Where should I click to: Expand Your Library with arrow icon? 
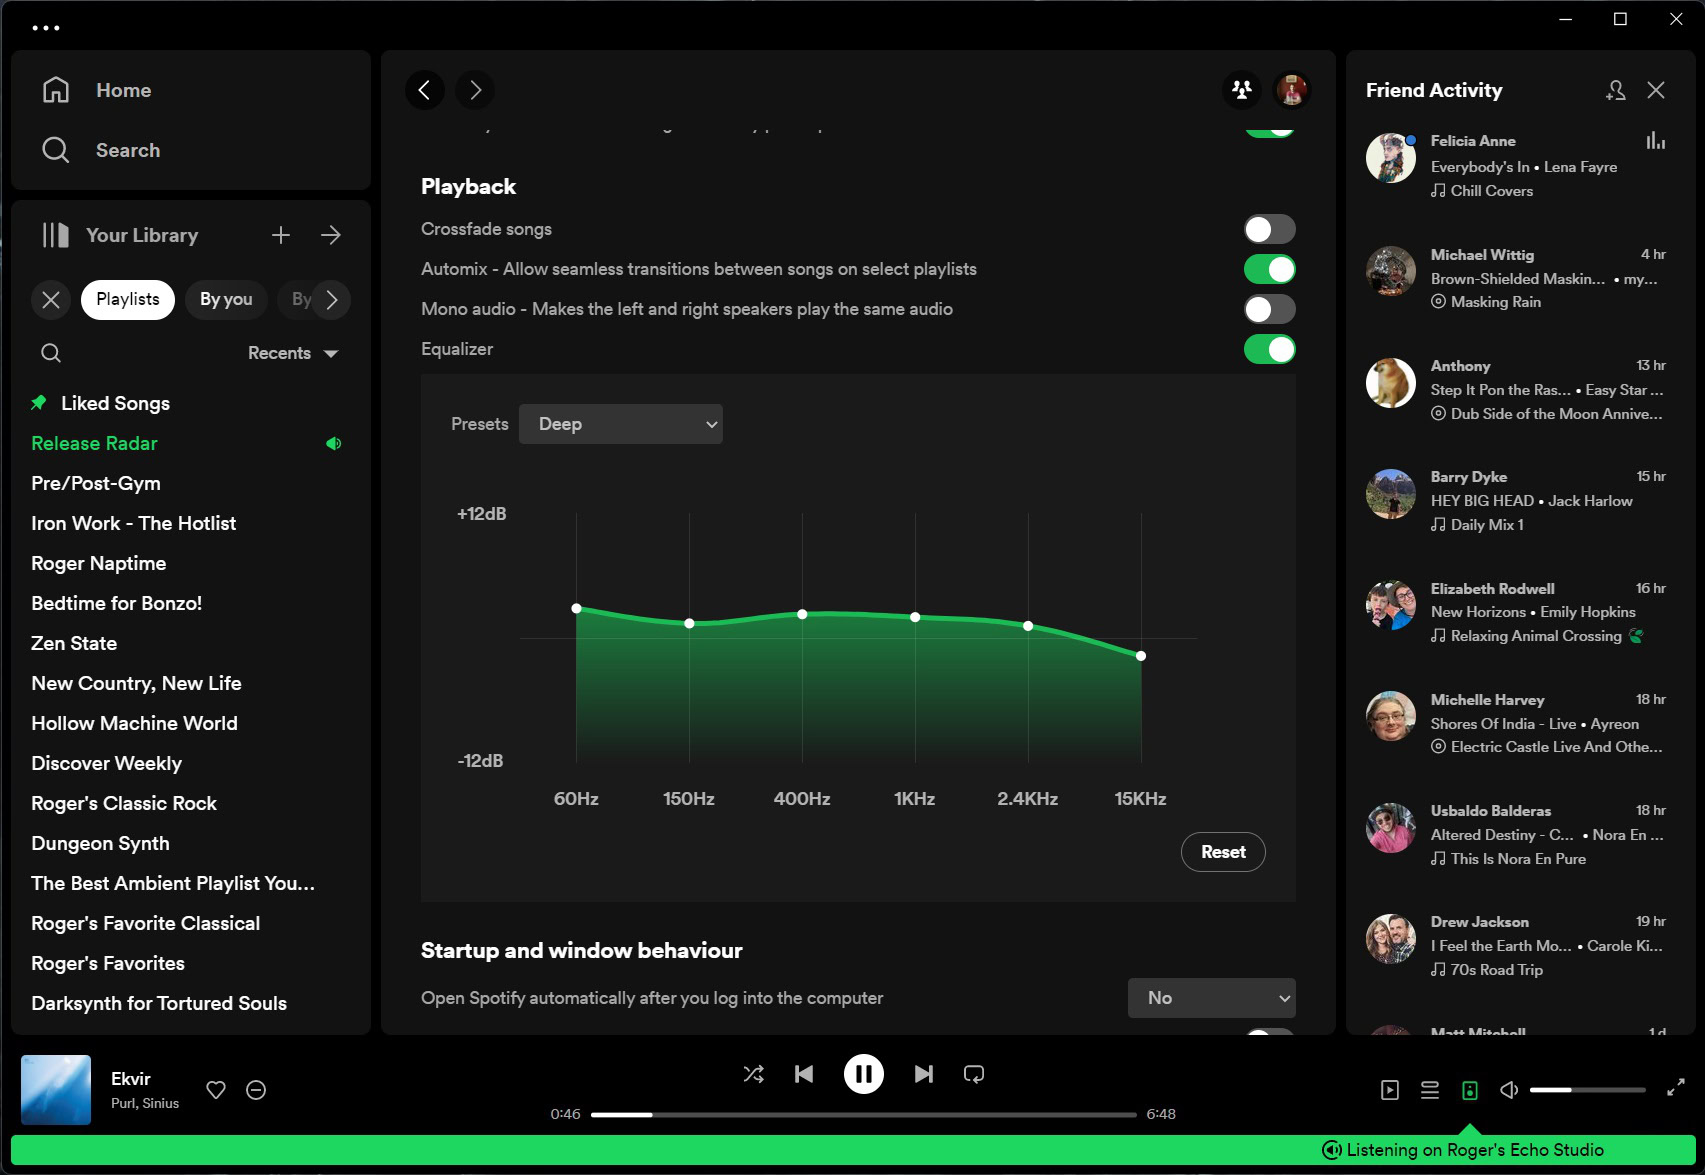point(331,235)
